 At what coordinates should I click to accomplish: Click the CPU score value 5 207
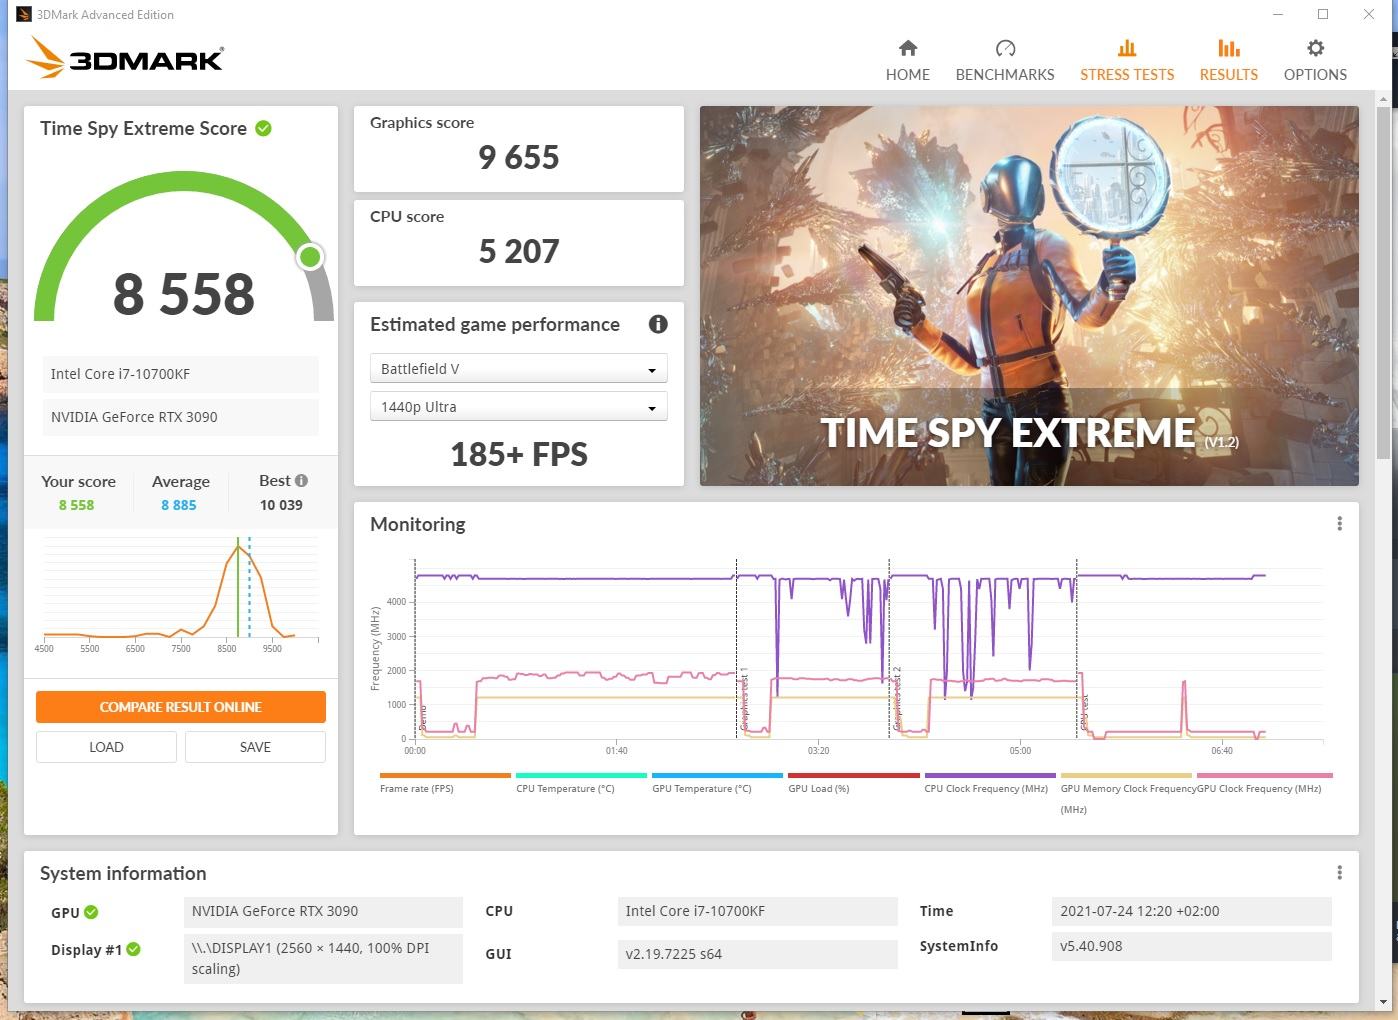tap(518, 251)
